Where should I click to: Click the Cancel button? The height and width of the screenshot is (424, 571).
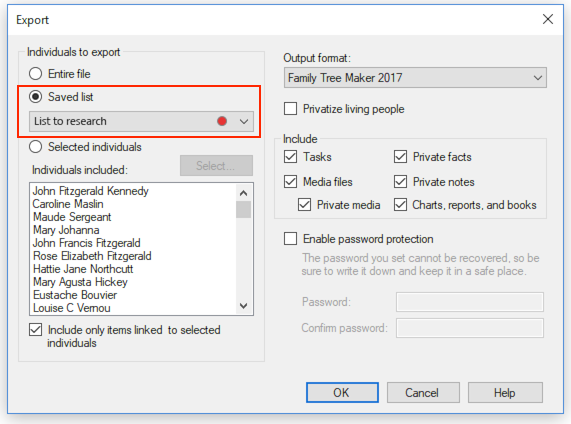pos(423,392)
